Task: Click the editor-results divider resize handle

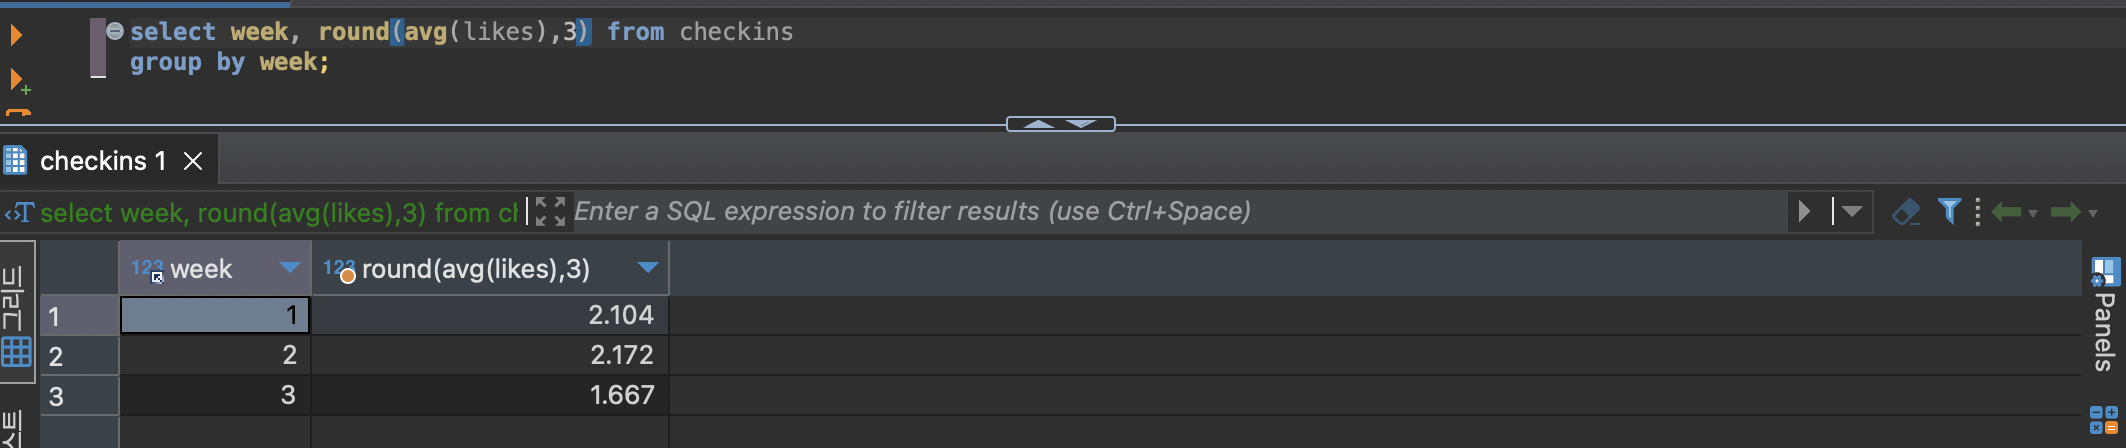Action: (x=1060, y=124)
